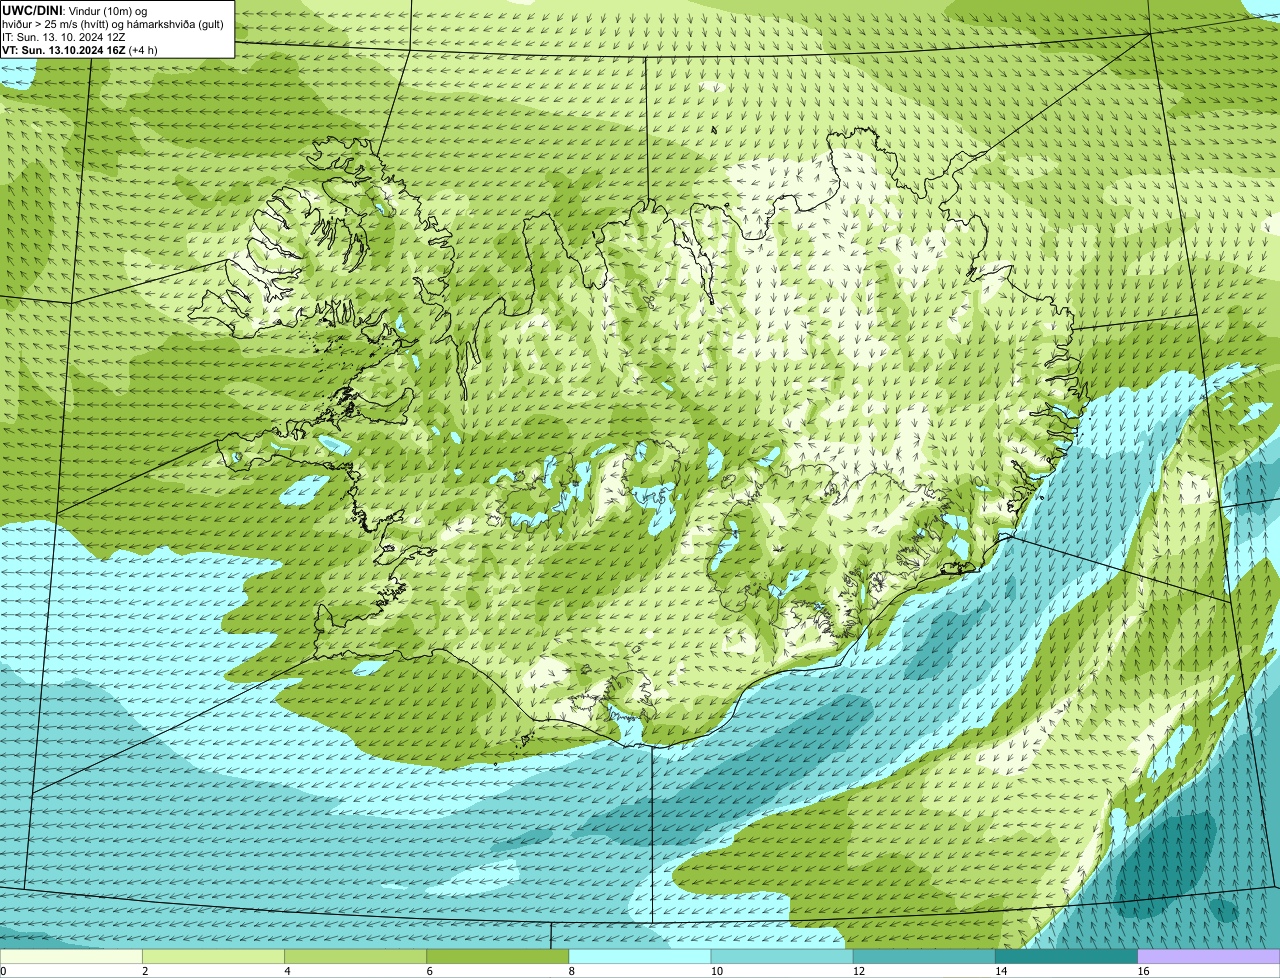Click the 10–12 m/s turquoise legend swatch

coord(782,957)
